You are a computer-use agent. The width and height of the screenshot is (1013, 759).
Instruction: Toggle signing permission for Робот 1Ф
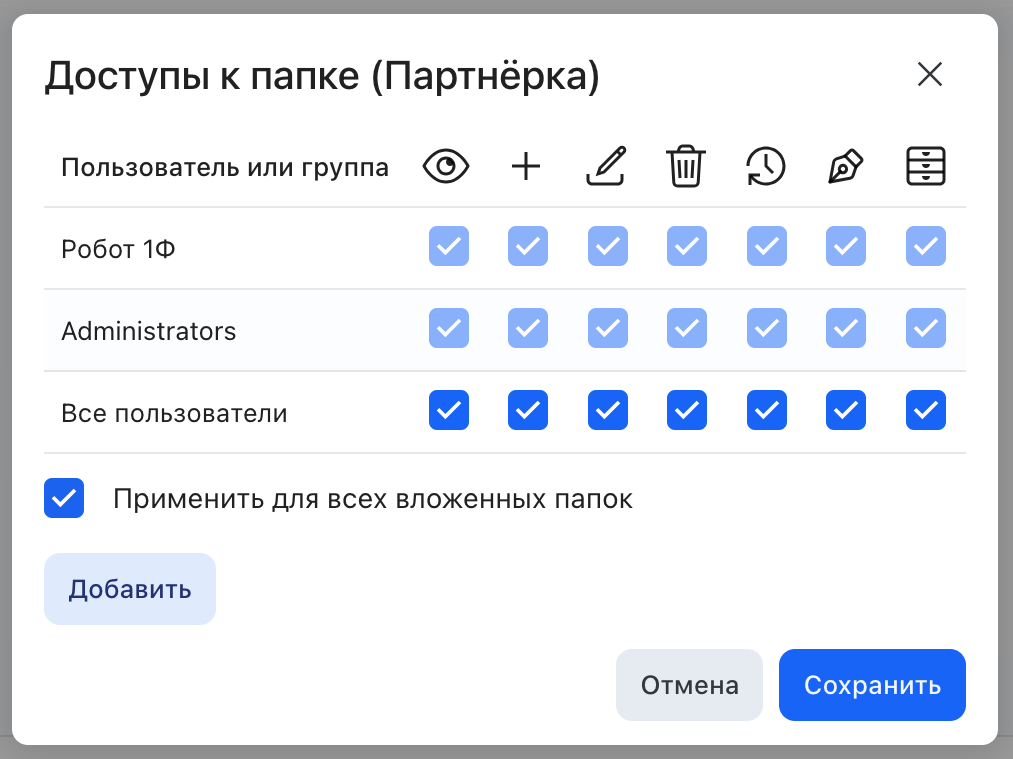[x=846, y=246]
